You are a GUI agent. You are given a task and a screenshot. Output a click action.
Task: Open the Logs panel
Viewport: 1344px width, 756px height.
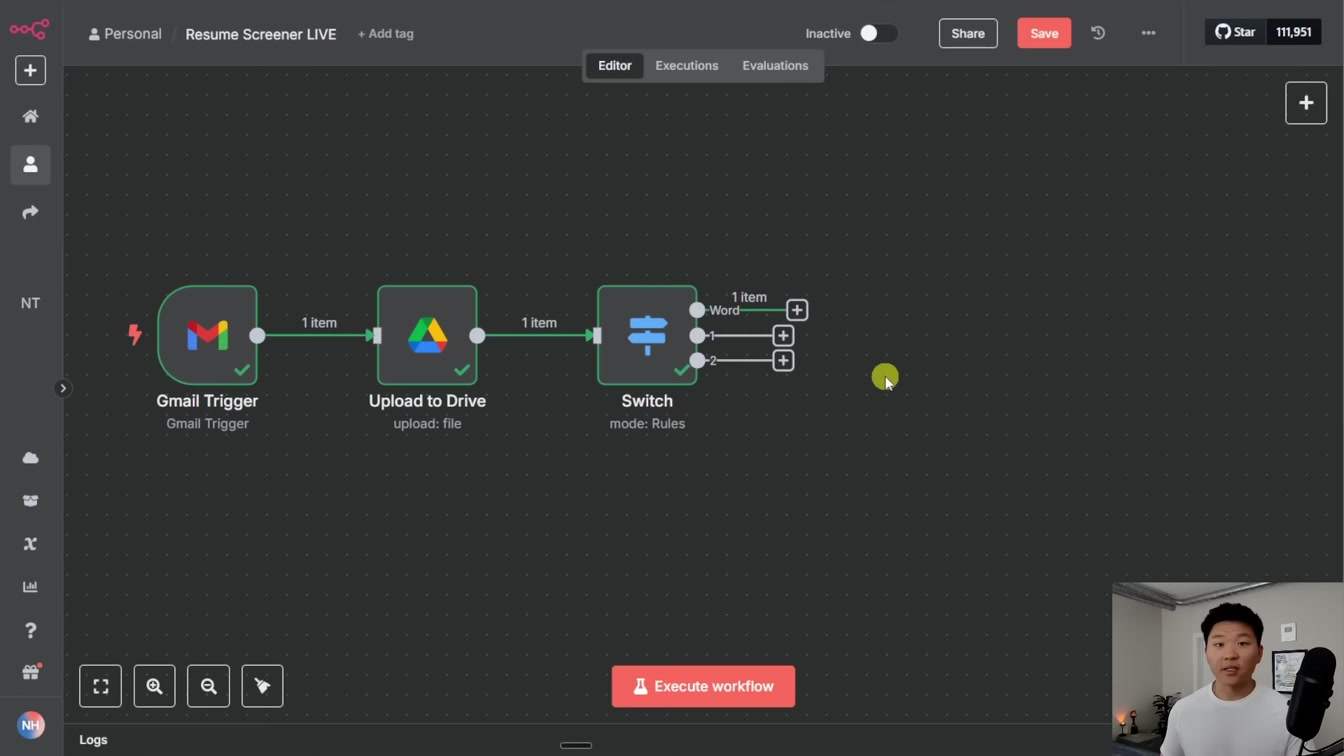(x=93, y=740)
